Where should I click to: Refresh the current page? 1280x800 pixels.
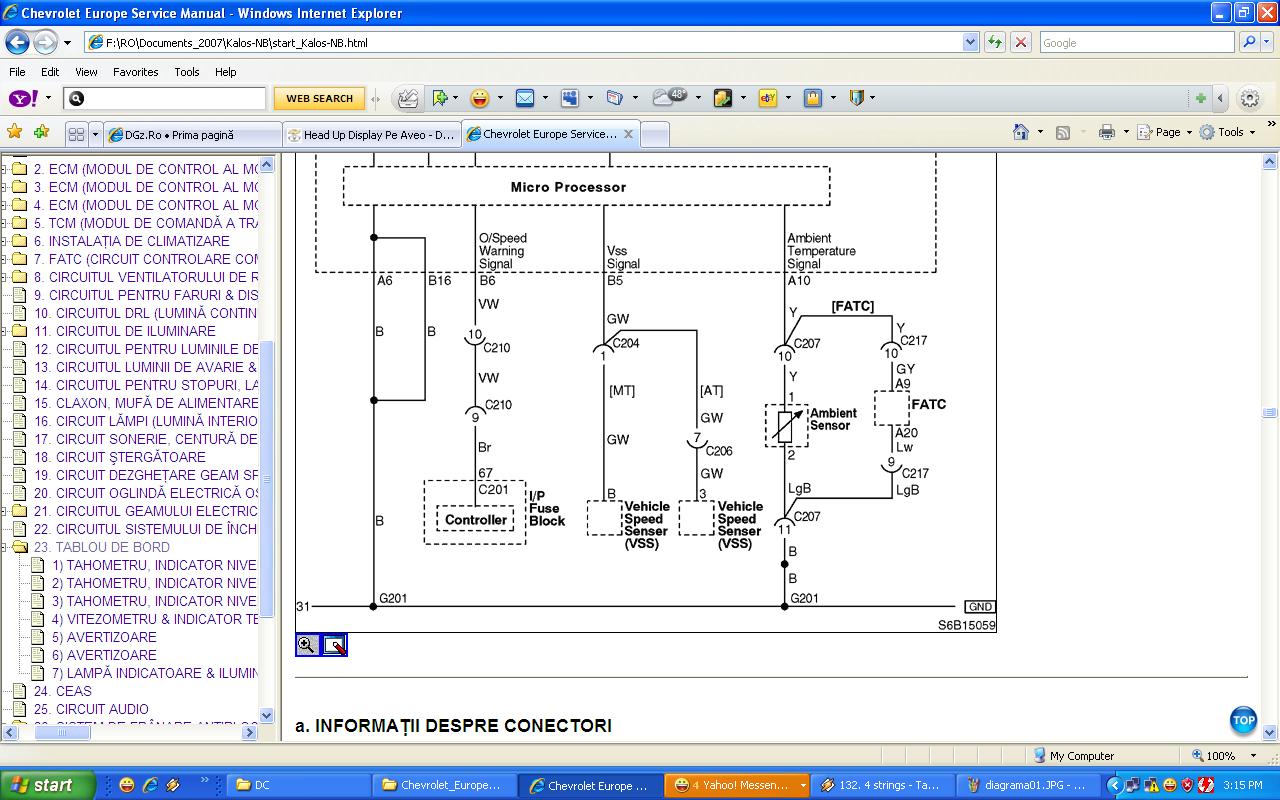point(995,42)
